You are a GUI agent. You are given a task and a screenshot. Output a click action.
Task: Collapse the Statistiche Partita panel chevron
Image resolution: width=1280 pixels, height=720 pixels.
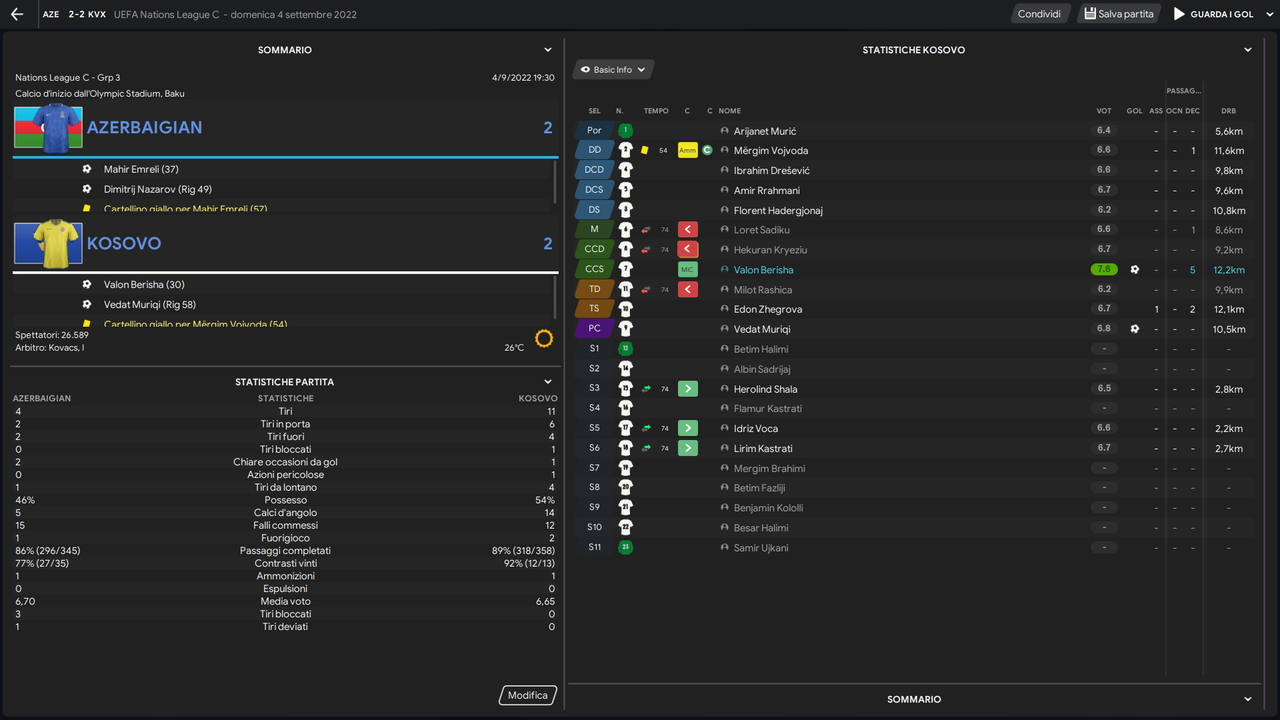tap(548, 382)
